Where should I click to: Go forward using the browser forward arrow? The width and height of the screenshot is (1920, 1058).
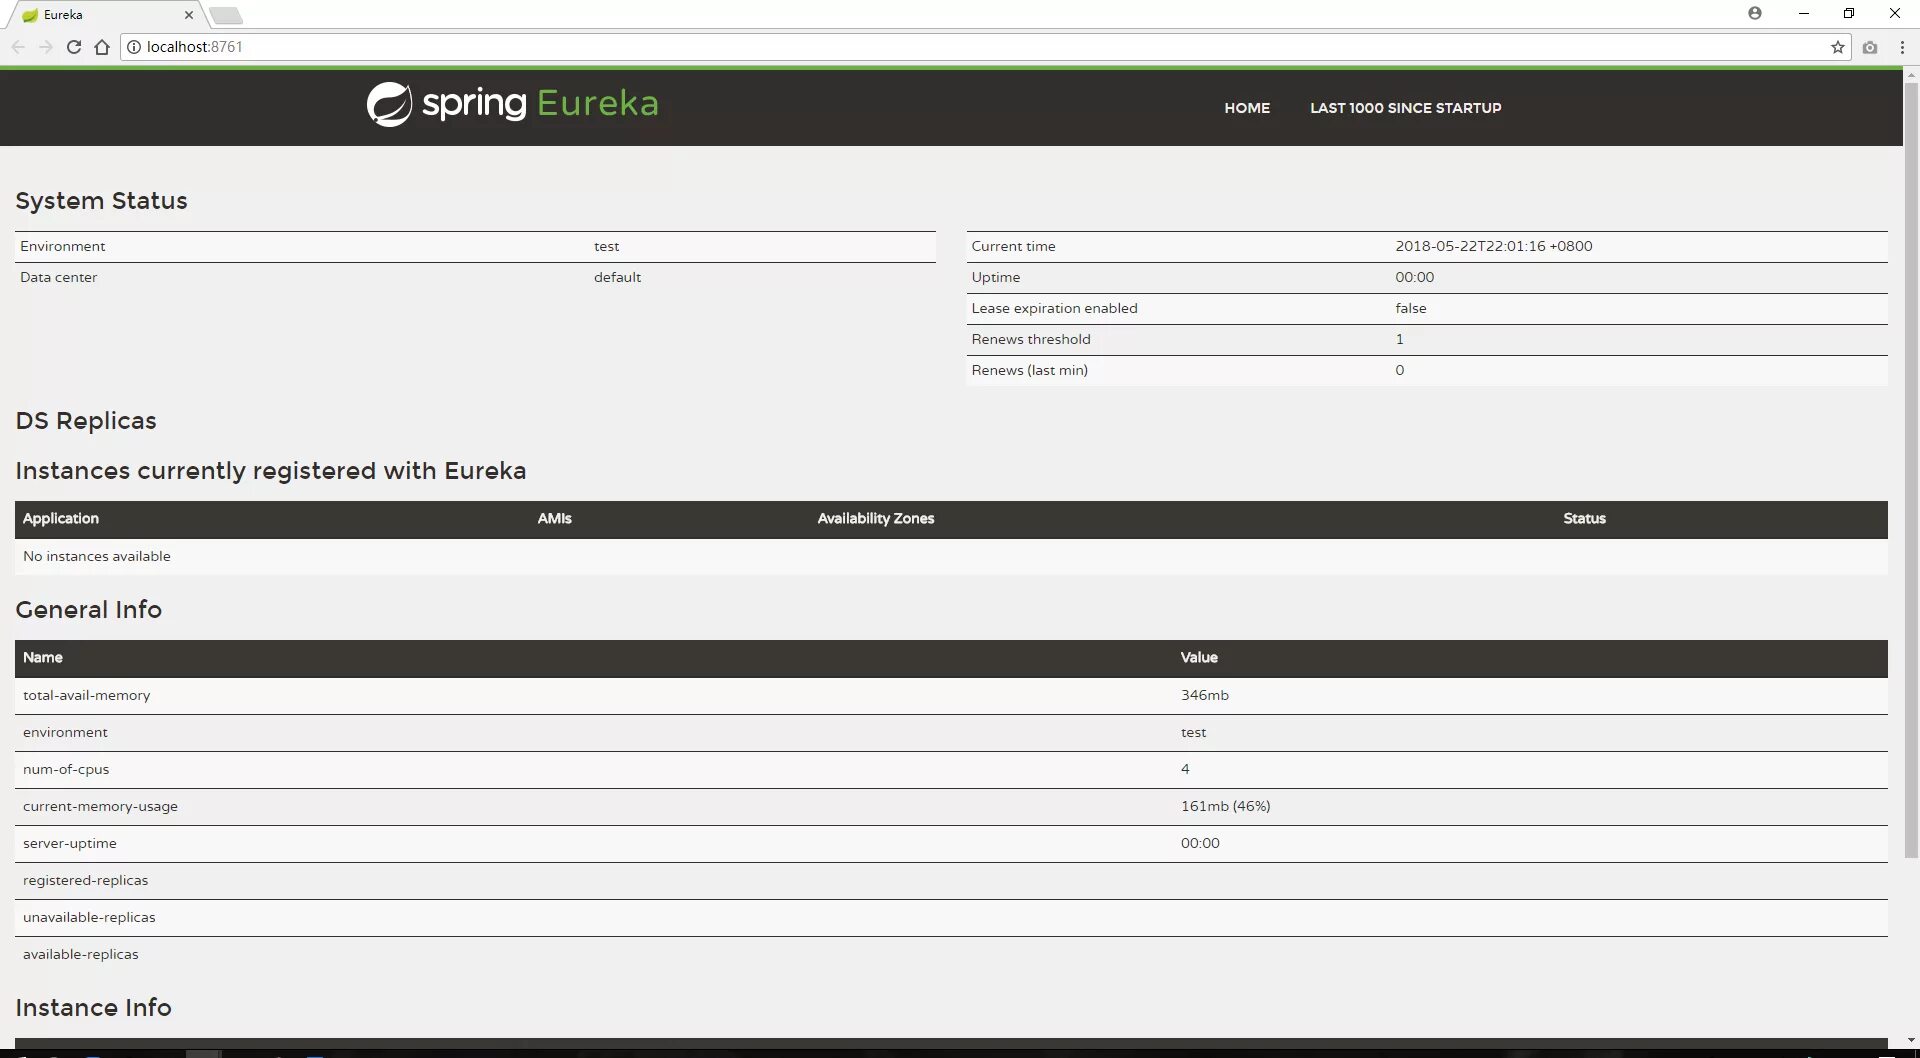click(46, 47)
